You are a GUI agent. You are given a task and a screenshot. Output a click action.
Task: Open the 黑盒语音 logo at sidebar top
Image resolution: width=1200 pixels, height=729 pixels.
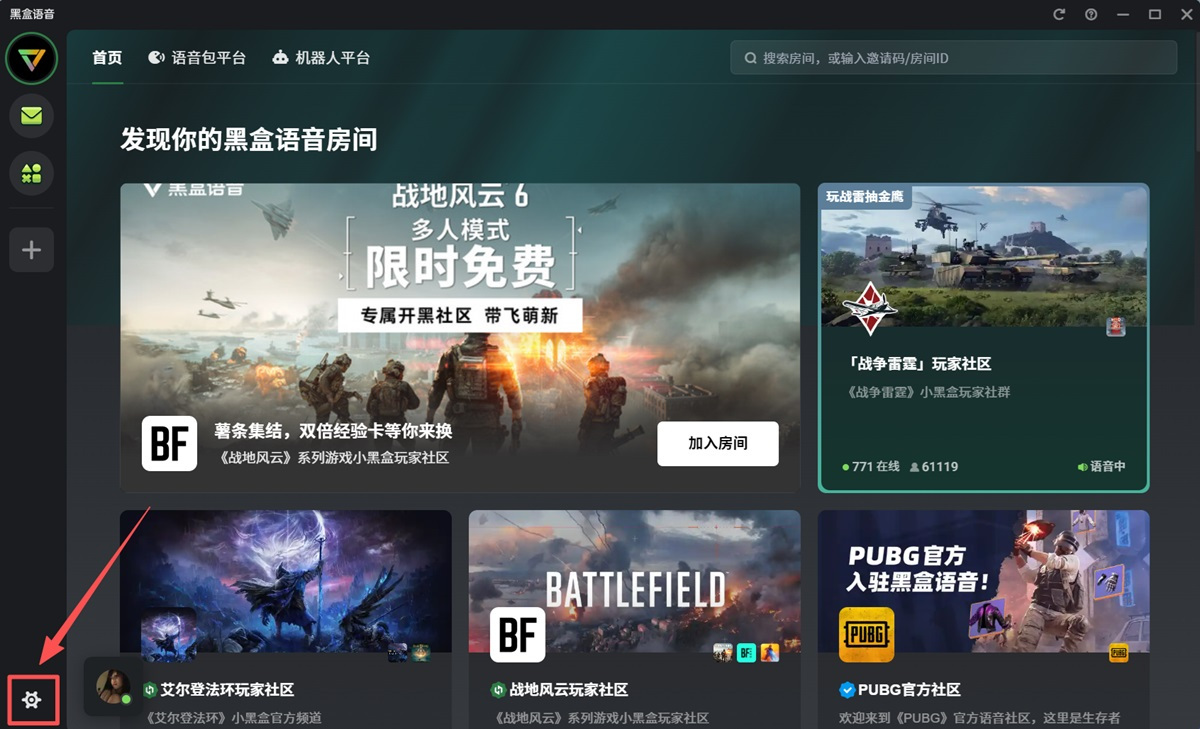tap(31, 58)
